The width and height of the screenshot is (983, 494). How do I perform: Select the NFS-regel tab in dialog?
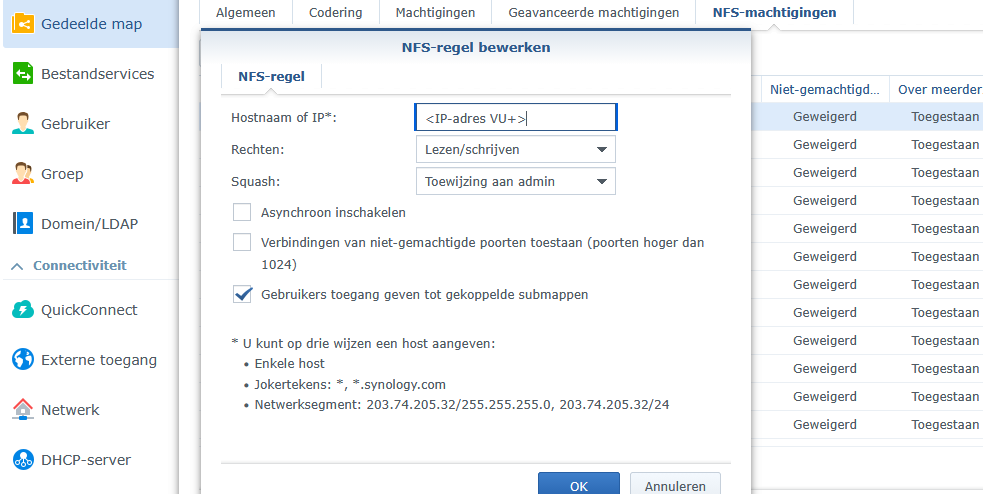(x=271, y=76)
